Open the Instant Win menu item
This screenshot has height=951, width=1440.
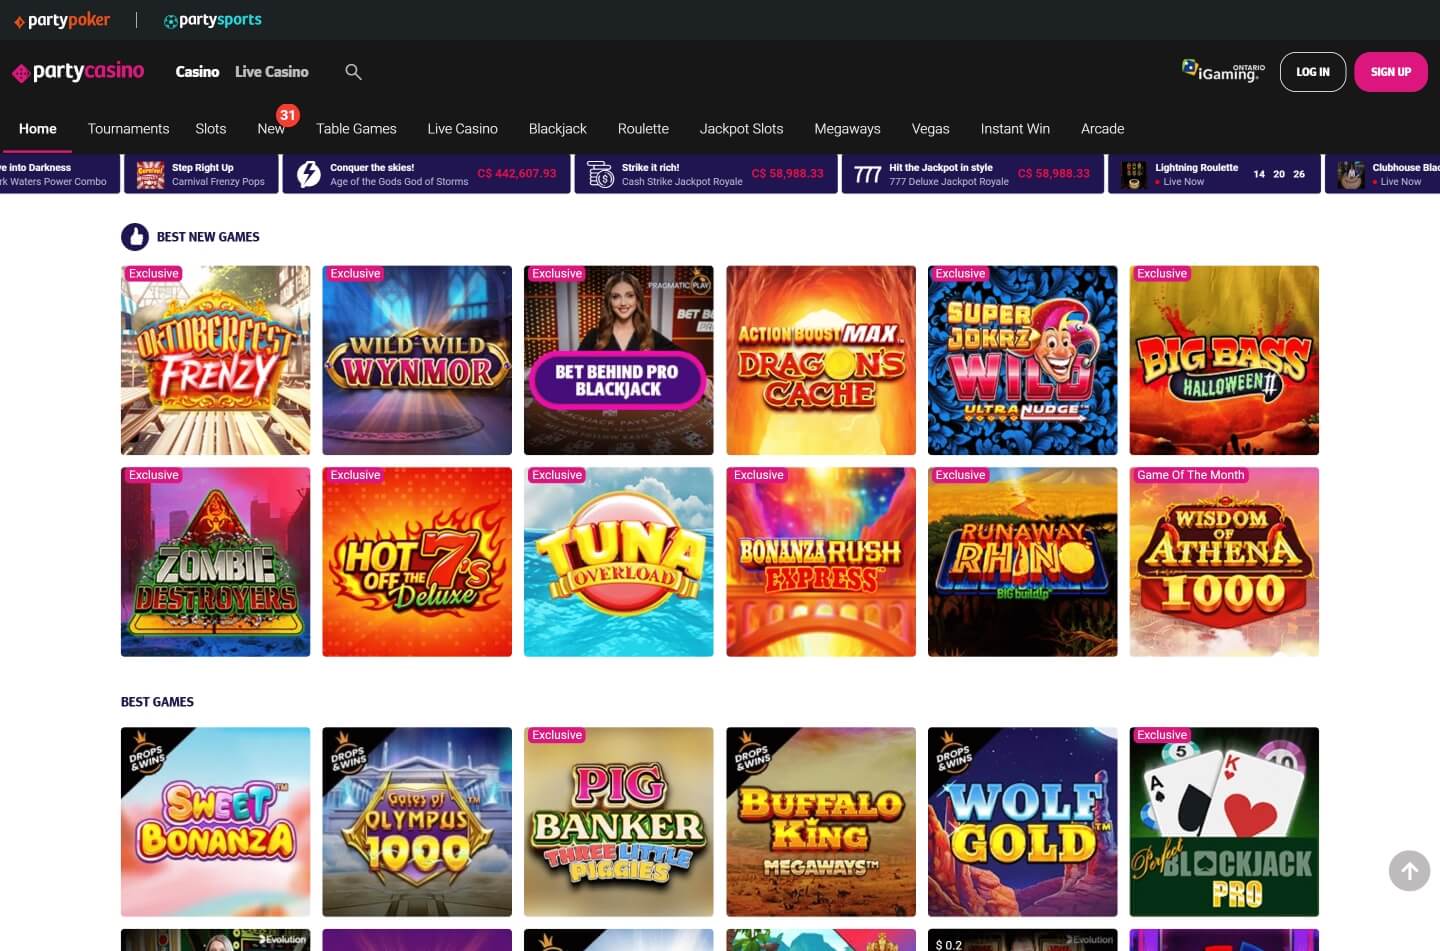[1015, 129]
